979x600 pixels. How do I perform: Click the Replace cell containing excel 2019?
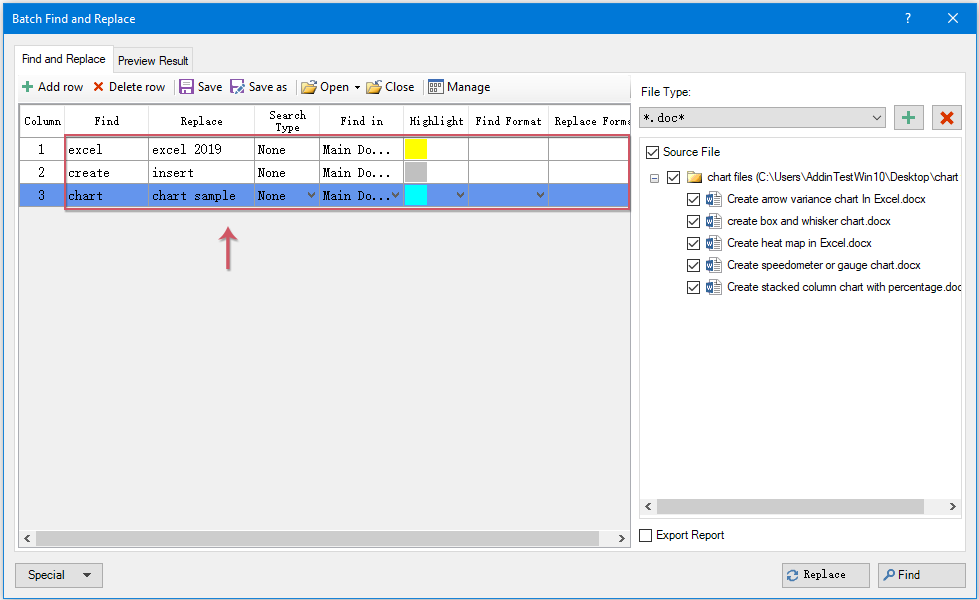click(202, 149)
